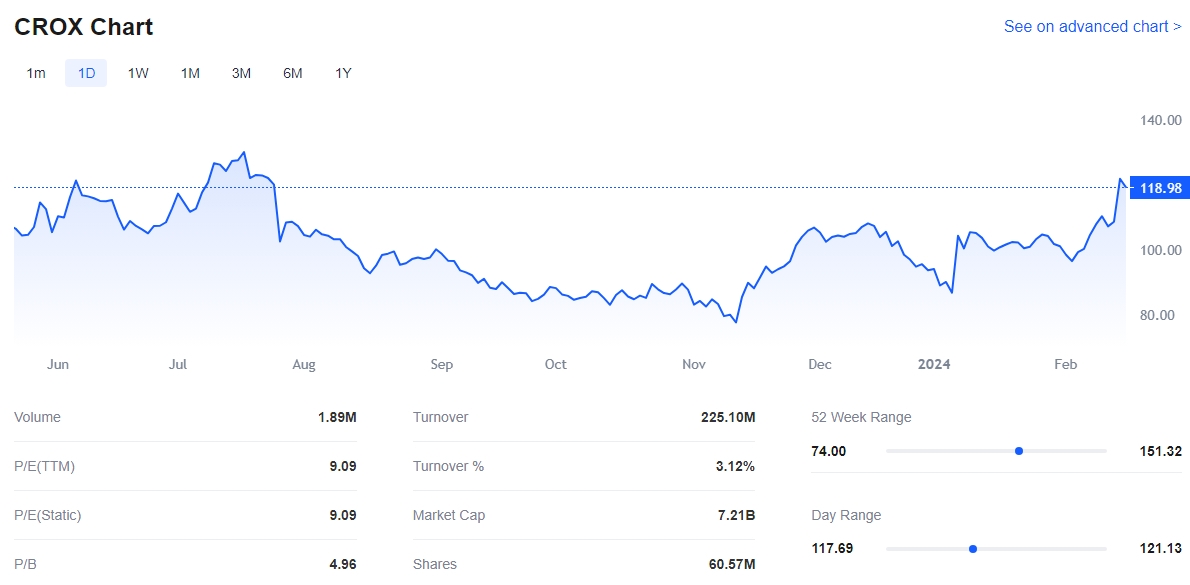Select the 1m interval tab
The image size is (1190, 585).
tap(36, 73)
